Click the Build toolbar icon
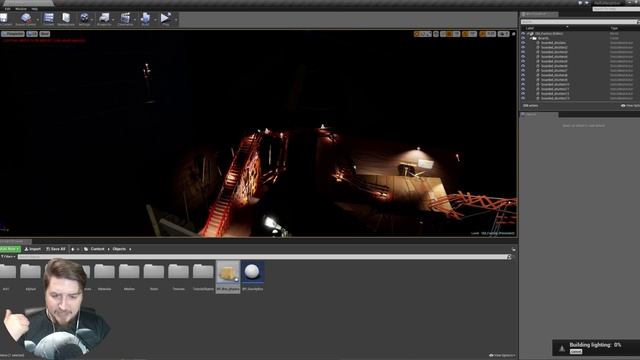This screenshot has width=640, height=360. (145, 19)
